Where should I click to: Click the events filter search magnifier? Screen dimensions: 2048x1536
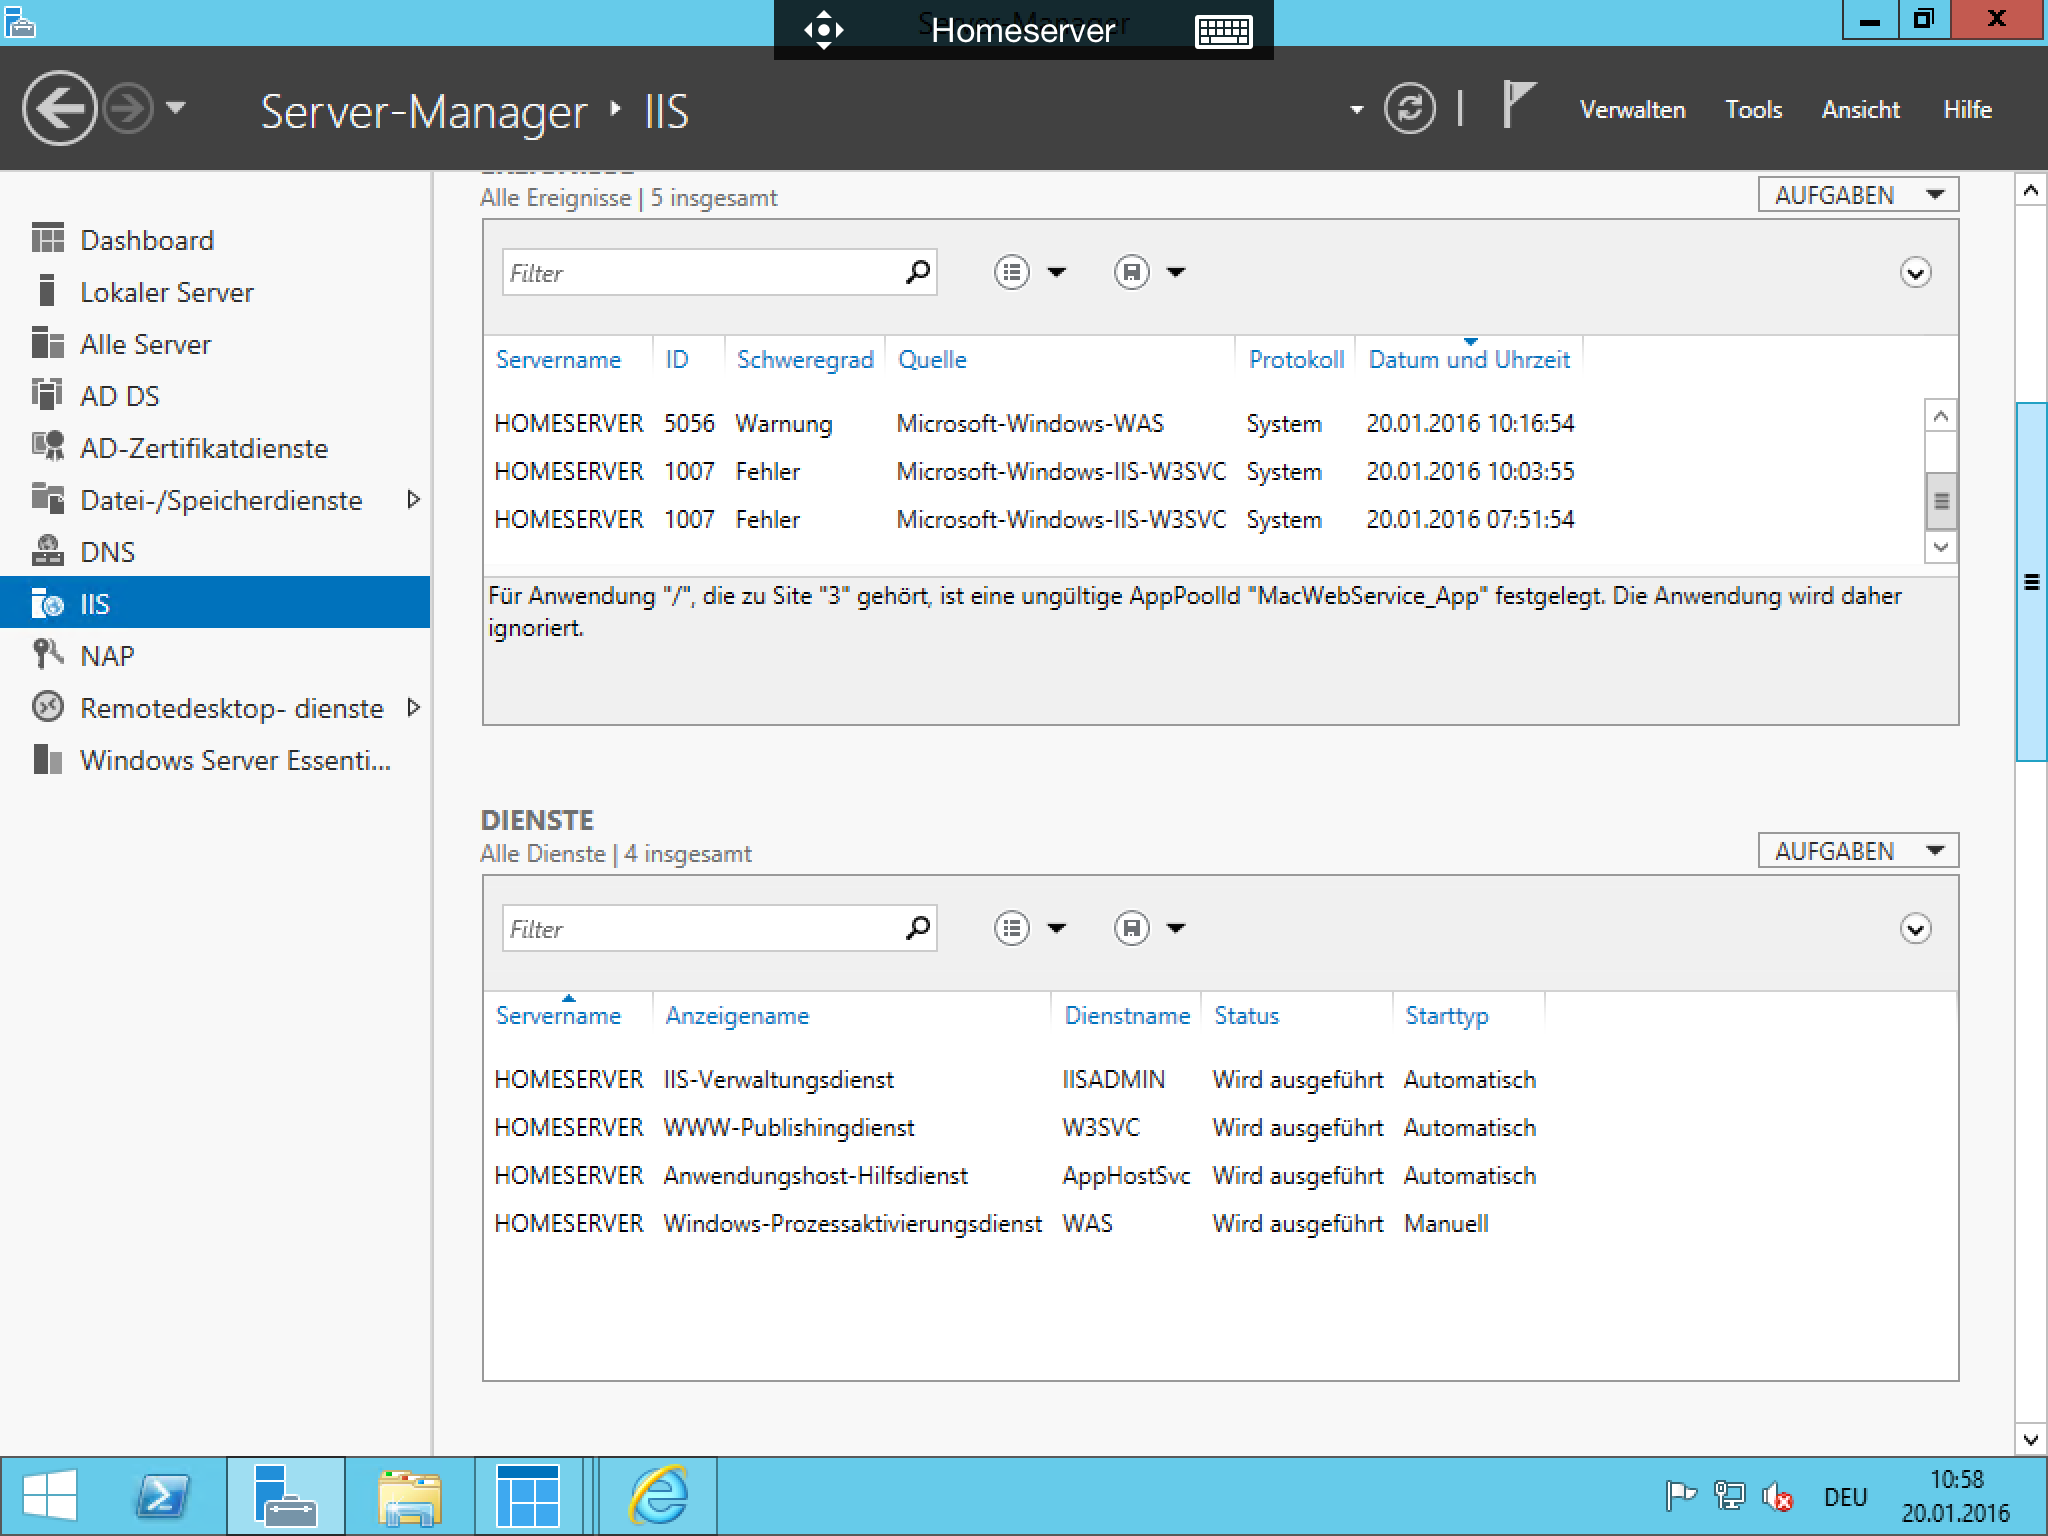coord(917,272)
